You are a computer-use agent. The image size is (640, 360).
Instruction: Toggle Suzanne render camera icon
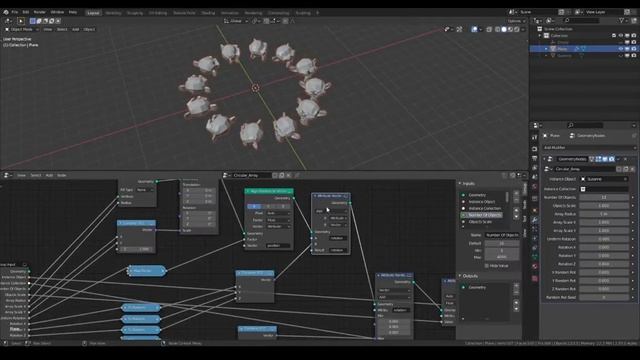click(x=634, y=56)
